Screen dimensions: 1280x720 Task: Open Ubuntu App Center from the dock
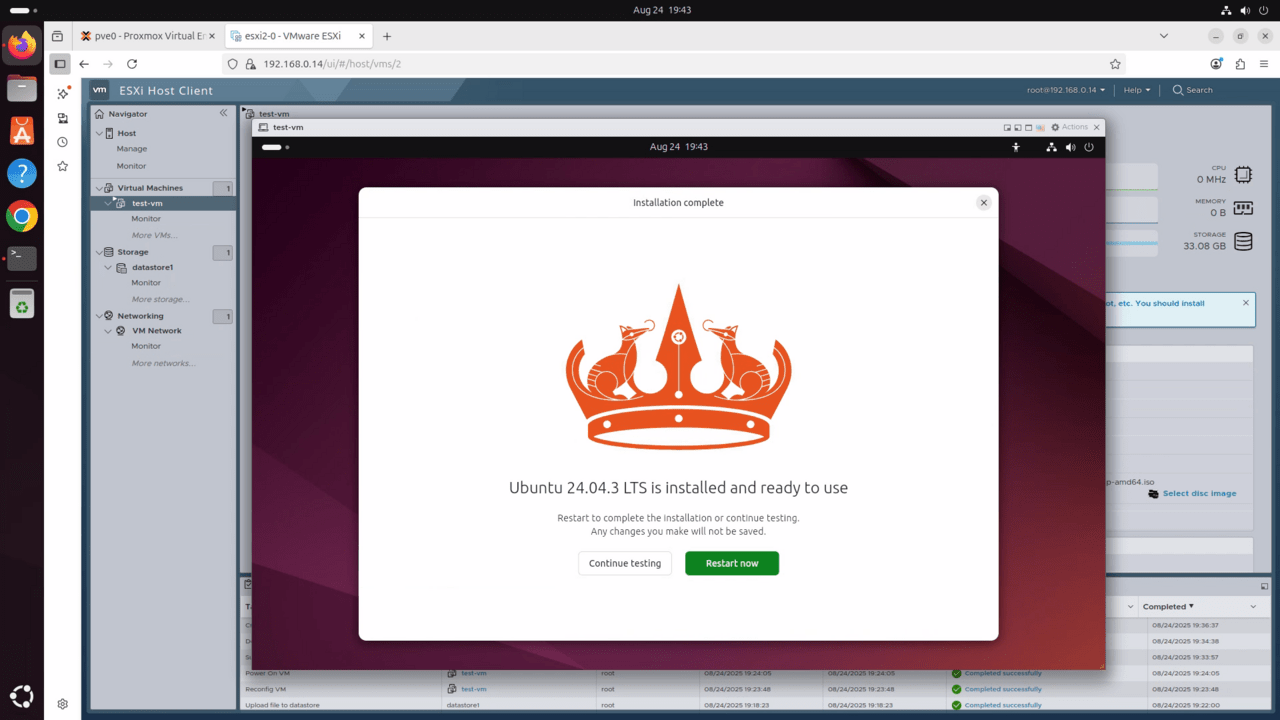22,130
